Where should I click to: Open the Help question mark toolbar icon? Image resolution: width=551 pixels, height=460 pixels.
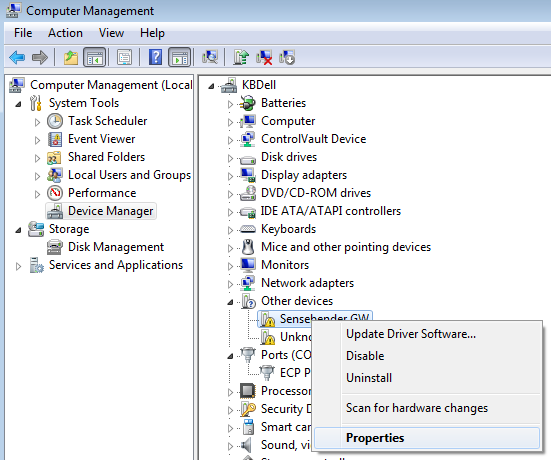pos(155,57)
